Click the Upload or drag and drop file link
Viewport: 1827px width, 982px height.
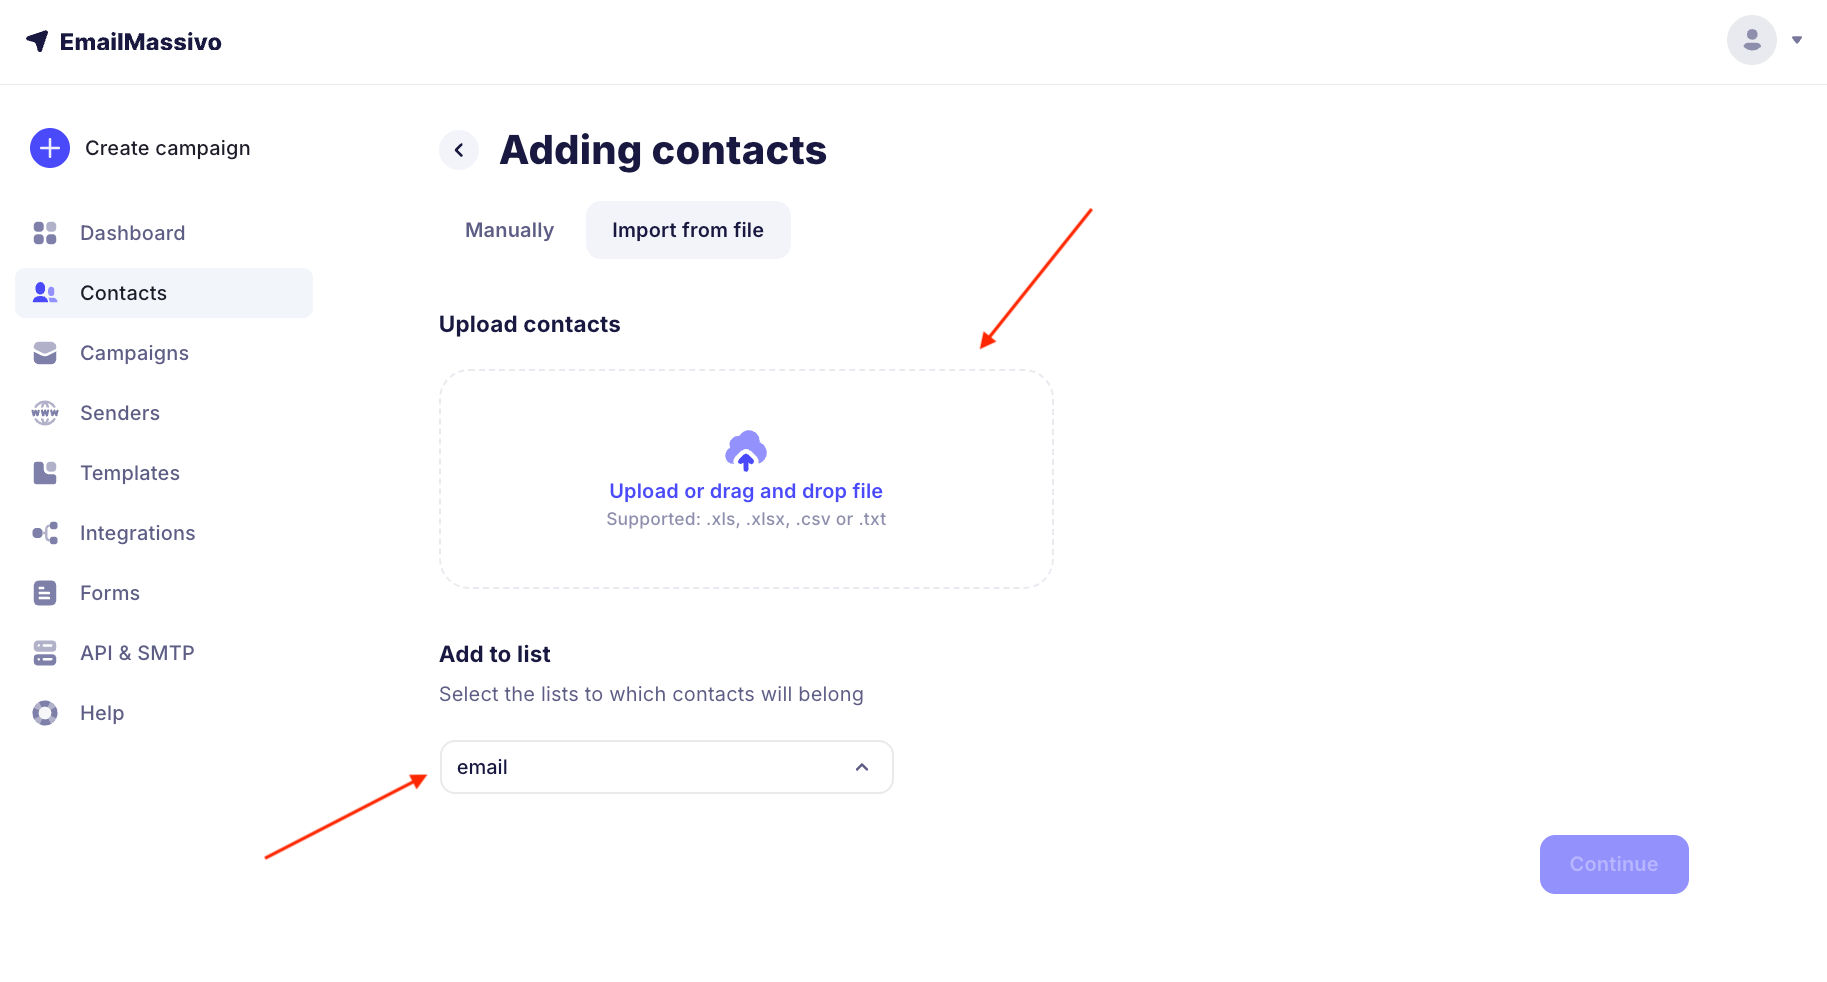tap(746, 491)
